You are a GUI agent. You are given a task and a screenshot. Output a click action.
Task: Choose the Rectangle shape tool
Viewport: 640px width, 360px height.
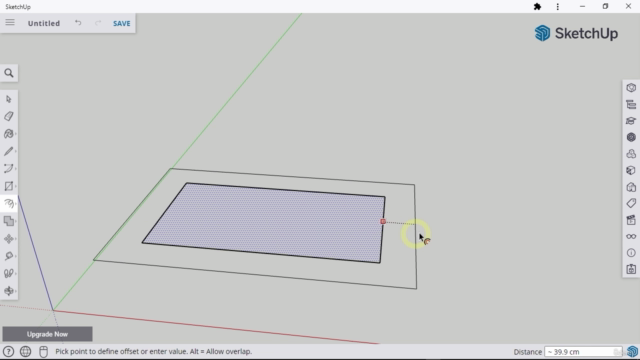coord(9,186)
